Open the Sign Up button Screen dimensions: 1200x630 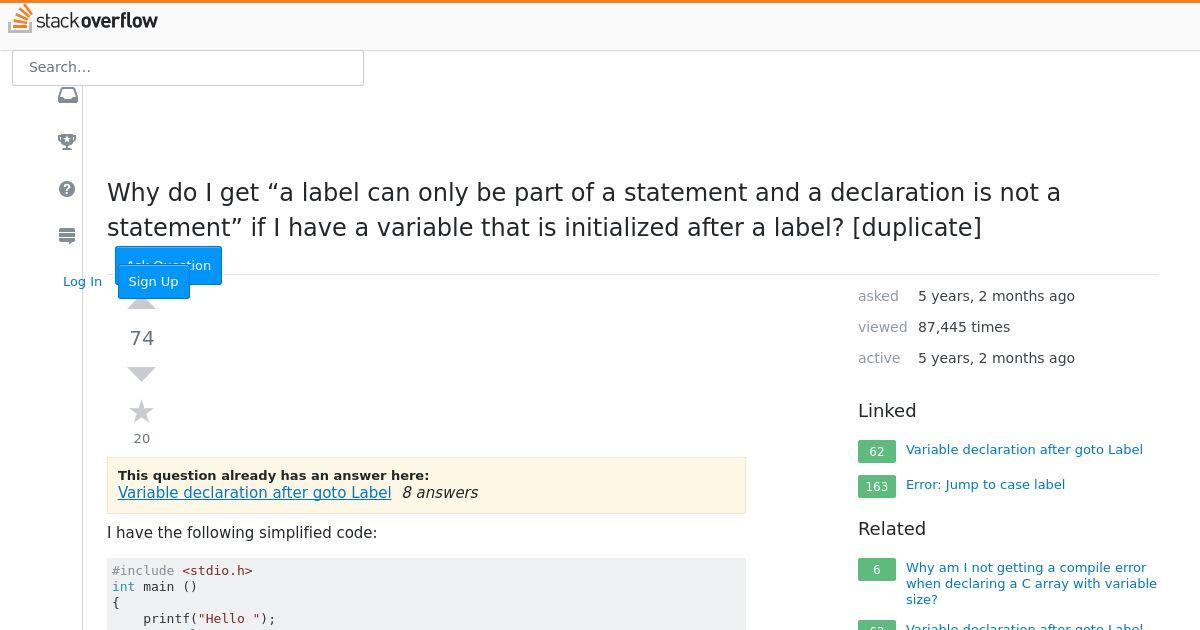tap(154, 281)
